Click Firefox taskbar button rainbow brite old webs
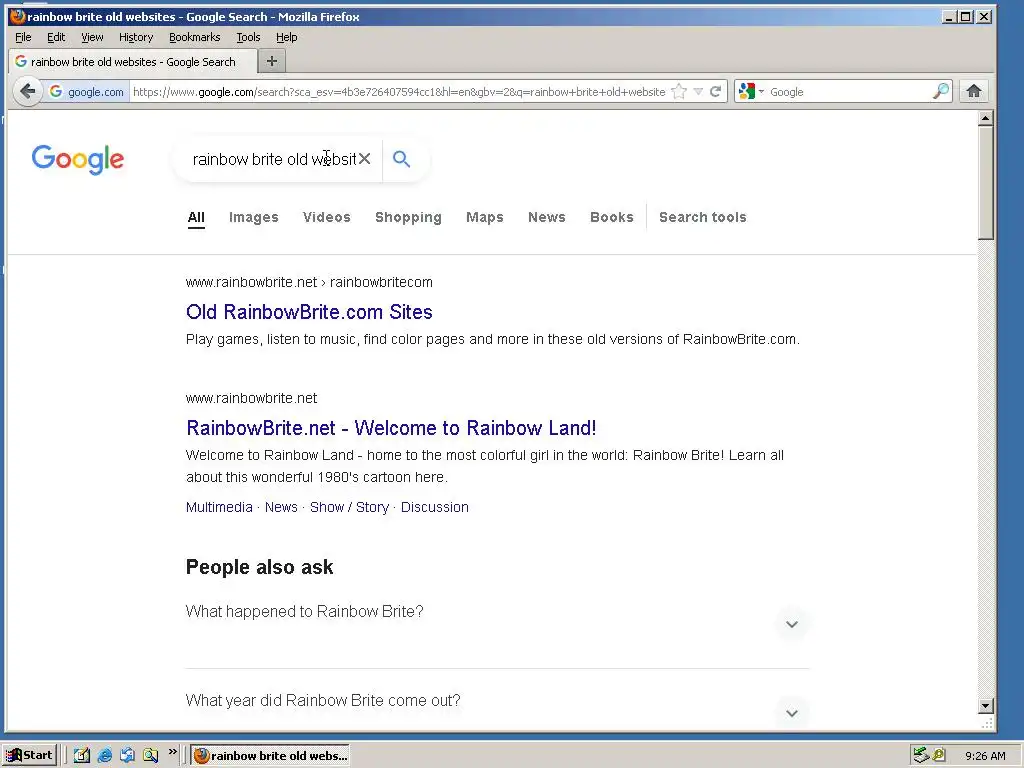 tap(270, 756)
